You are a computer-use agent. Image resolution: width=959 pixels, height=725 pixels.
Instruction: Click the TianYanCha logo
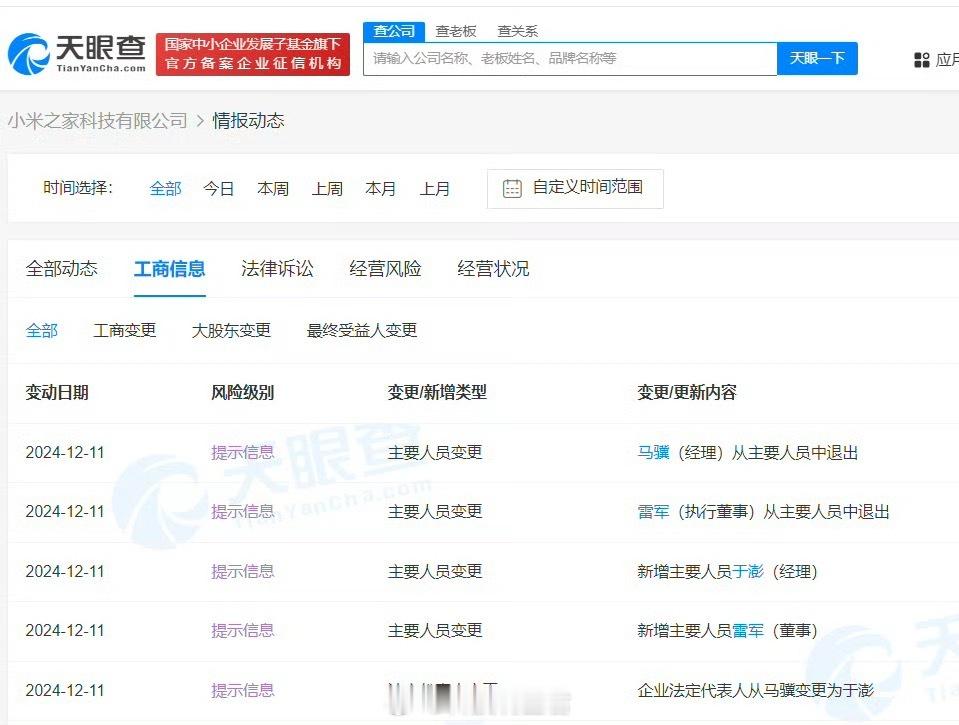77,54
